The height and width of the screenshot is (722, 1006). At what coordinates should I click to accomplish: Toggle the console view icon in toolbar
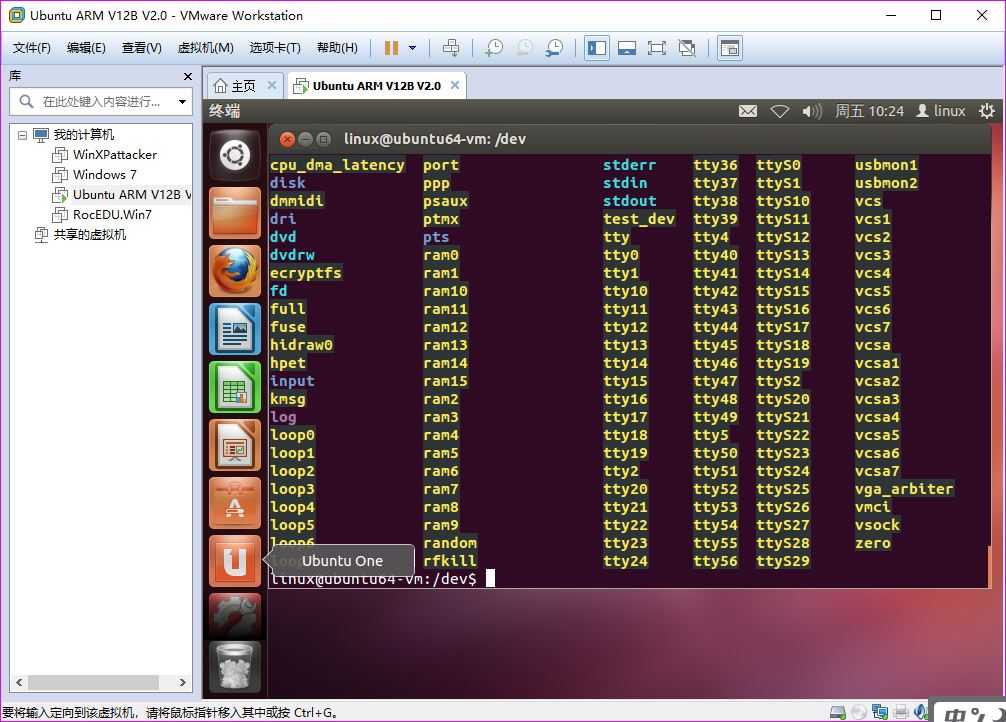pos(729,48)
